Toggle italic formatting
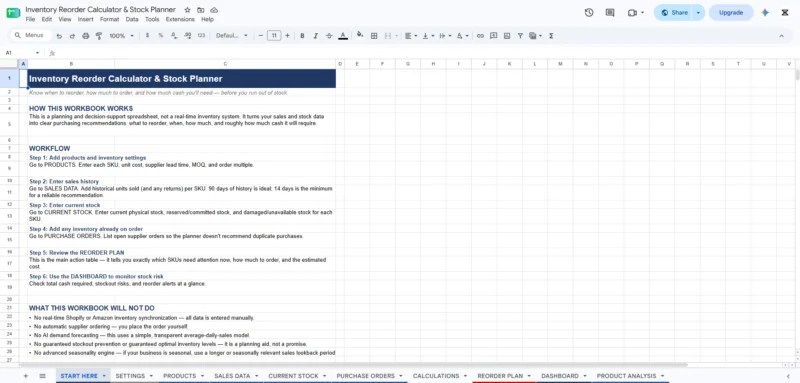800x383 pixels. point(316,36)
